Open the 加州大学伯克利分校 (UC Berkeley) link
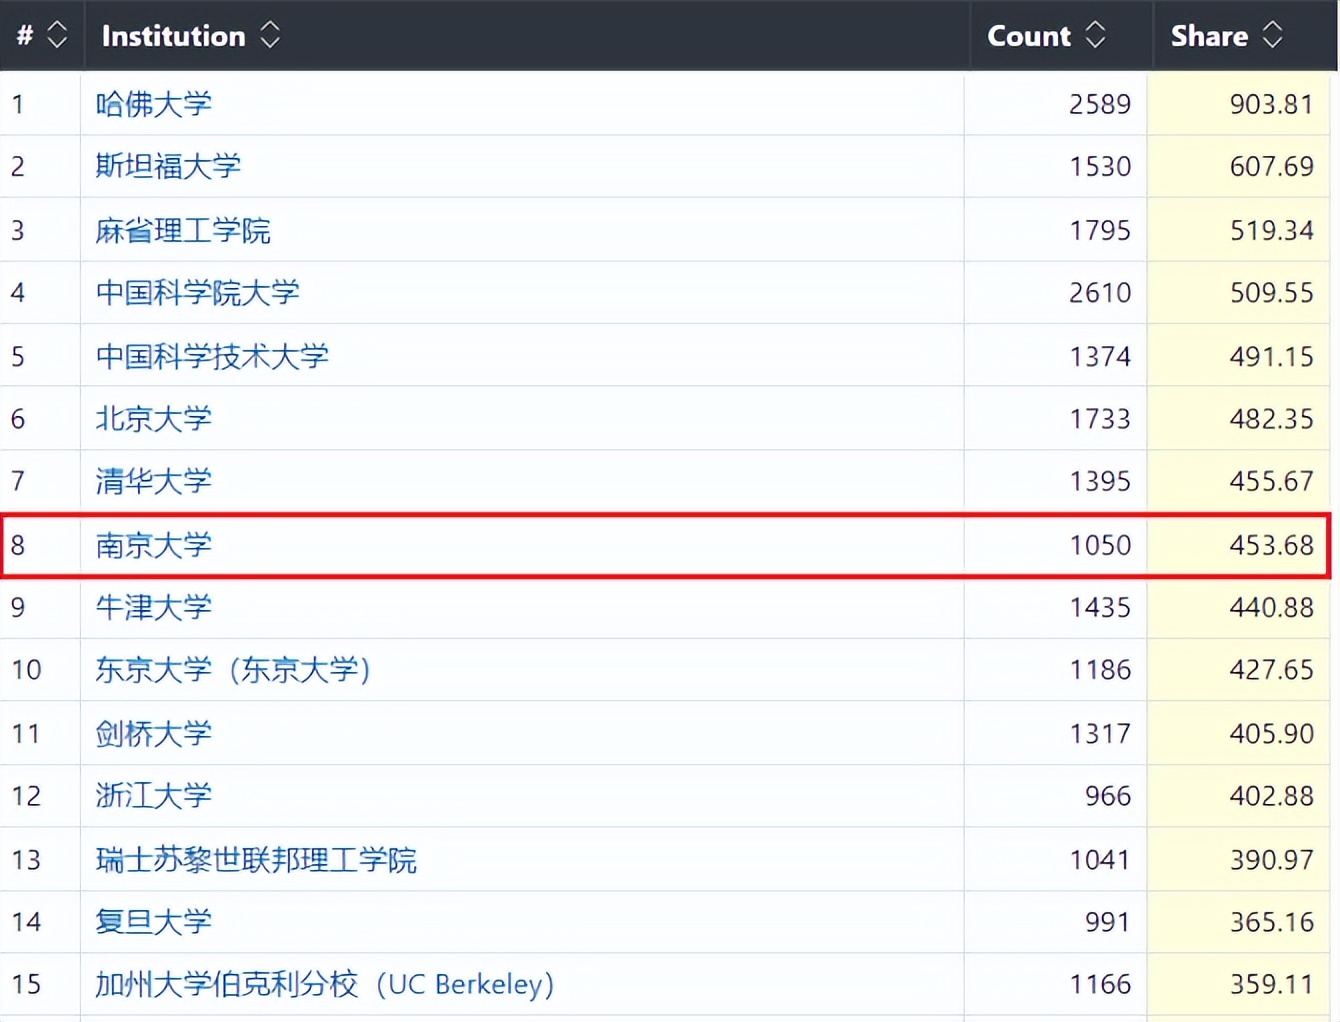Viewport: 1340px width, 1022px height. click(x=324, y=984)
